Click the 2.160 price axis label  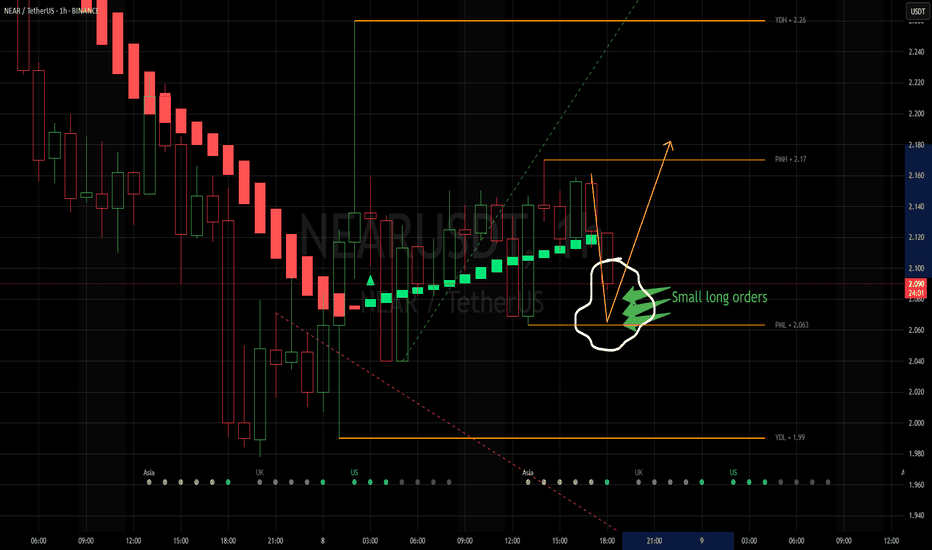click(916, 175)
